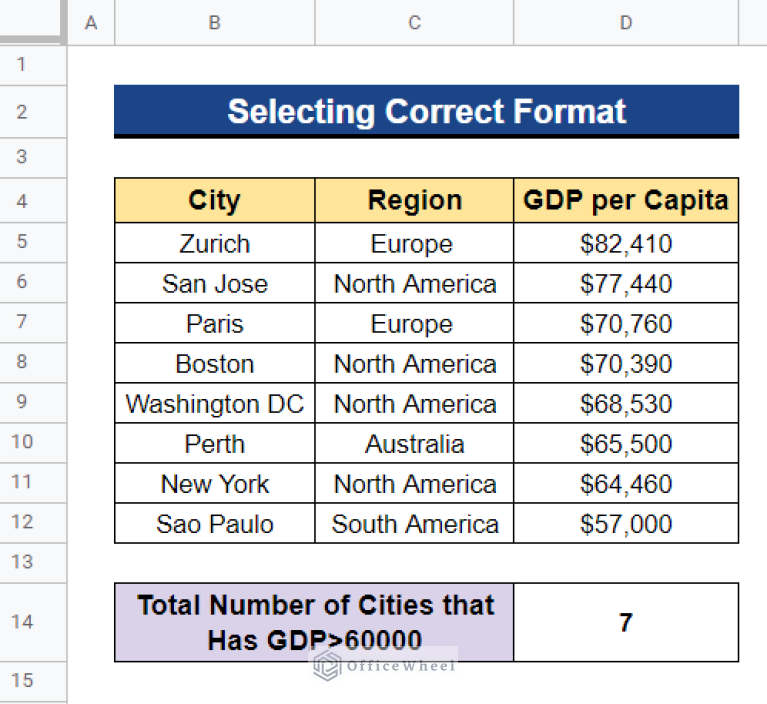The image size is (767, 704).
Task: Select San Jose's 'North America' region cell
Action: click(414, 283)
